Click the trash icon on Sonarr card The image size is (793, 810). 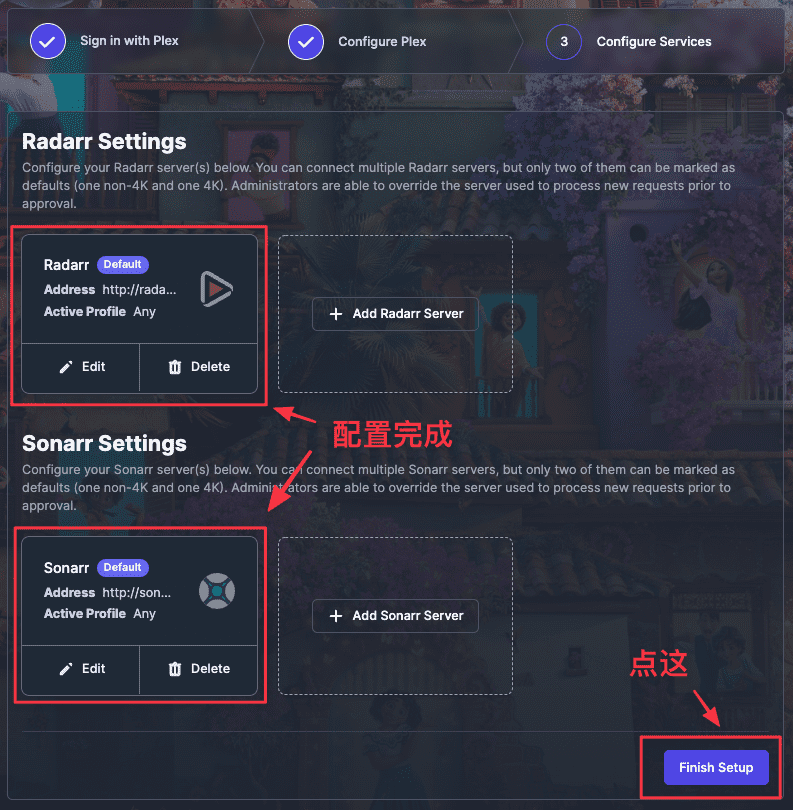click(x=175, y=669)
